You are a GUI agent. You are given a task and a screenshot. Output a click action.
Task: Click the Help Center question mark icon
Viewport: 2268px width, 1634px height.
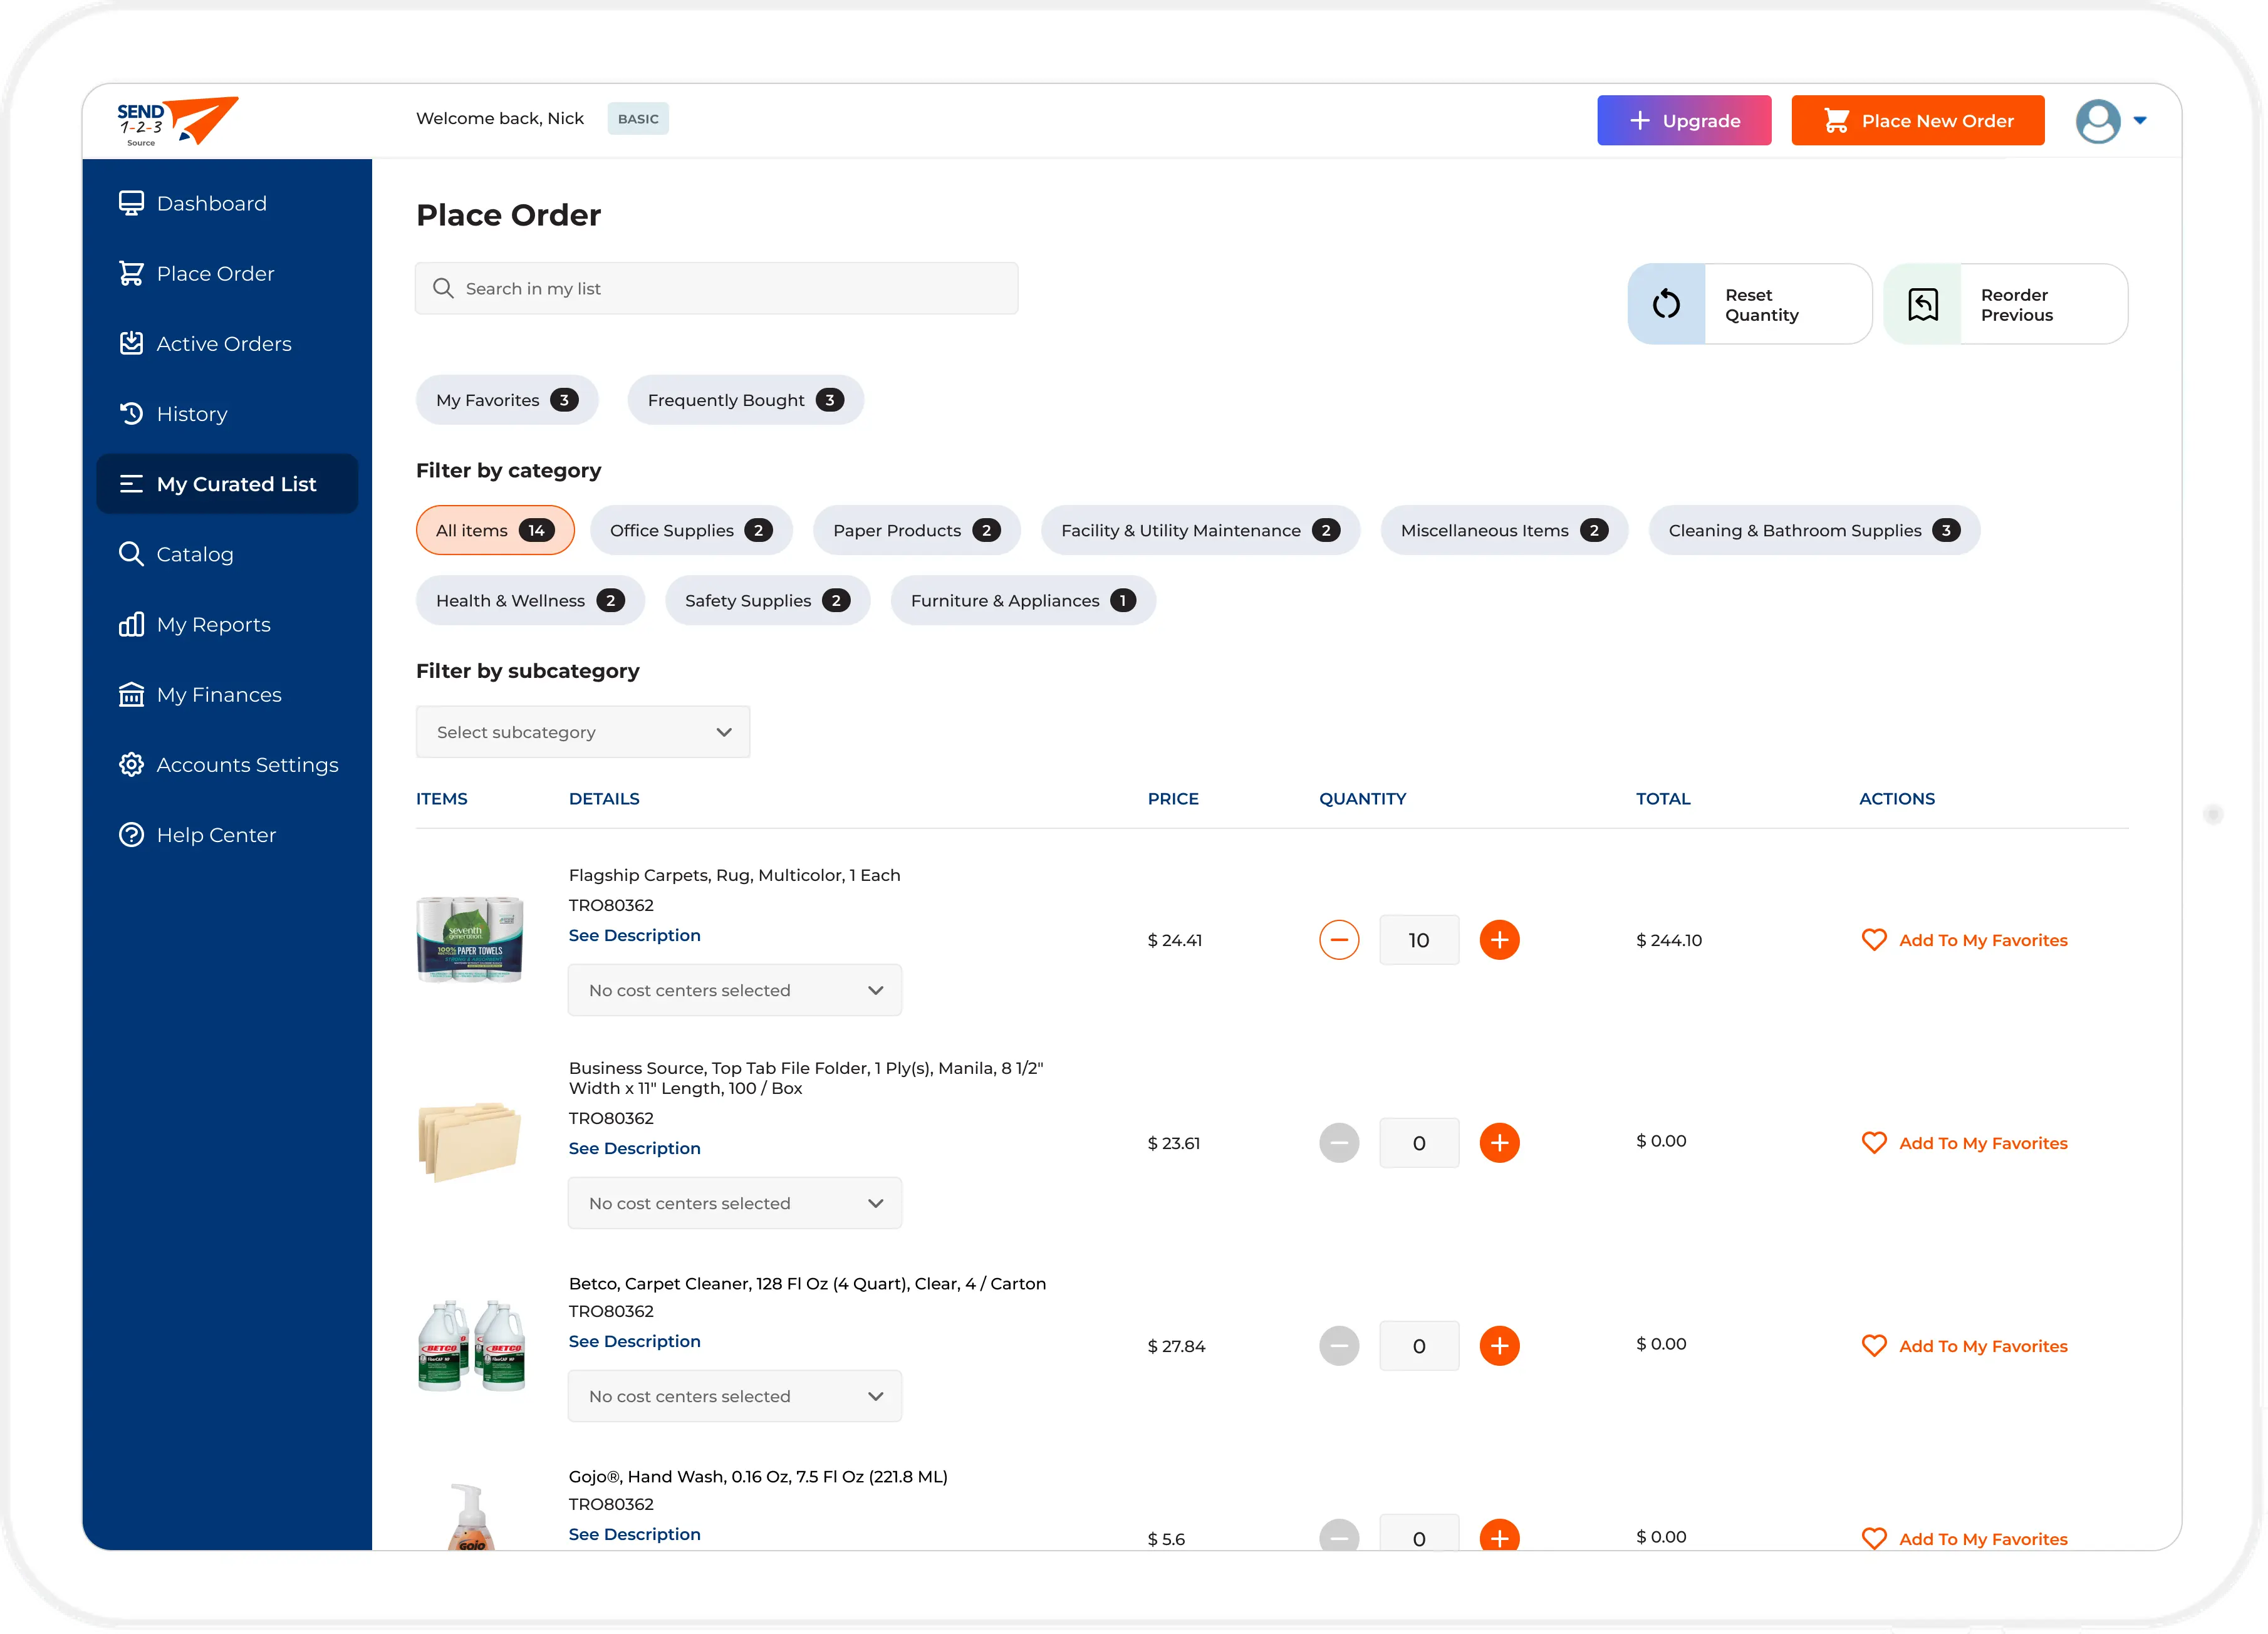pyautogui.click(x=131, y=834)
